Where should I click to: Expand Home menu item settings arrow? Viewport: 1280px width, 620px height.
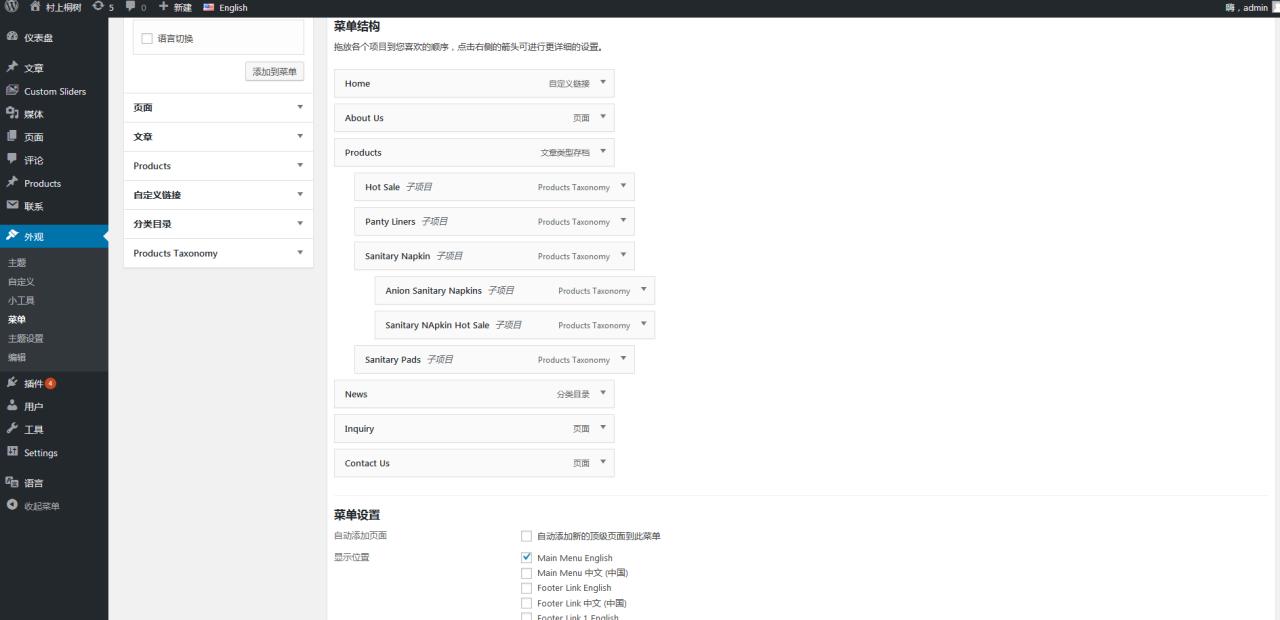(x=603, y=83)
